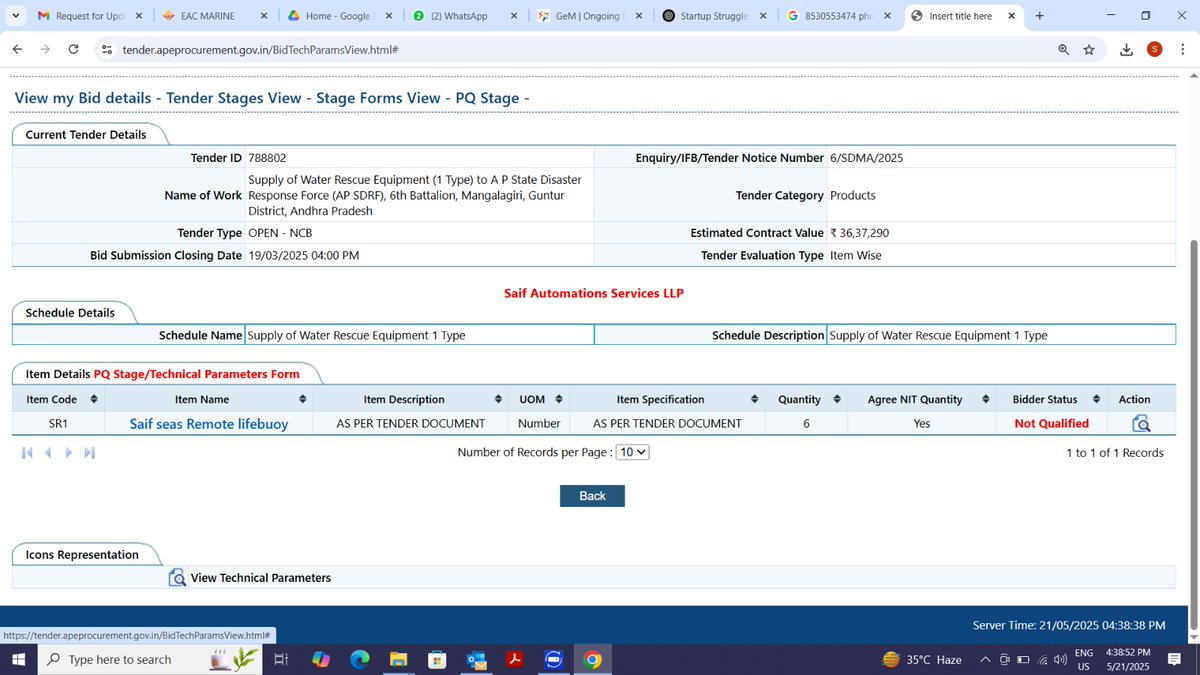
Task: Open the zoom magnifier in address bar
Action: (x=1064, y=49)
